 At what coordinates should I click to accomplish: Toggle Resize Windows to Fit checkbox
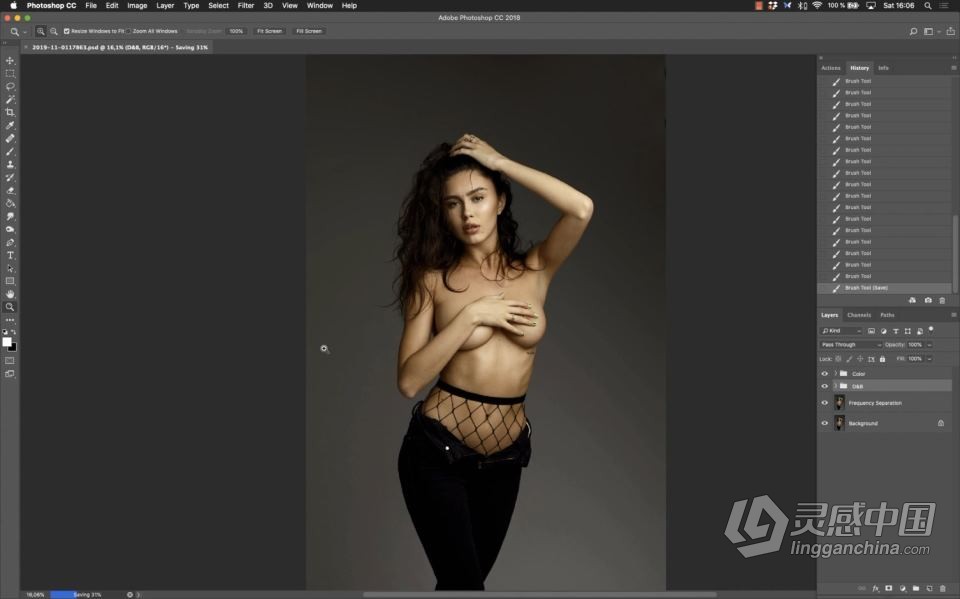(x=67, y=31)
